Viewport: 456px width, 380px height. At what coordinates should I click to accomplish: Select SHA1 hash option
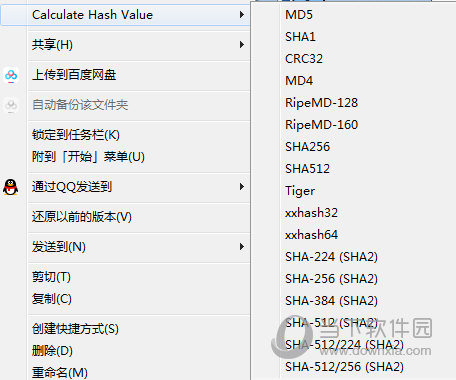[x=353, y=37]
